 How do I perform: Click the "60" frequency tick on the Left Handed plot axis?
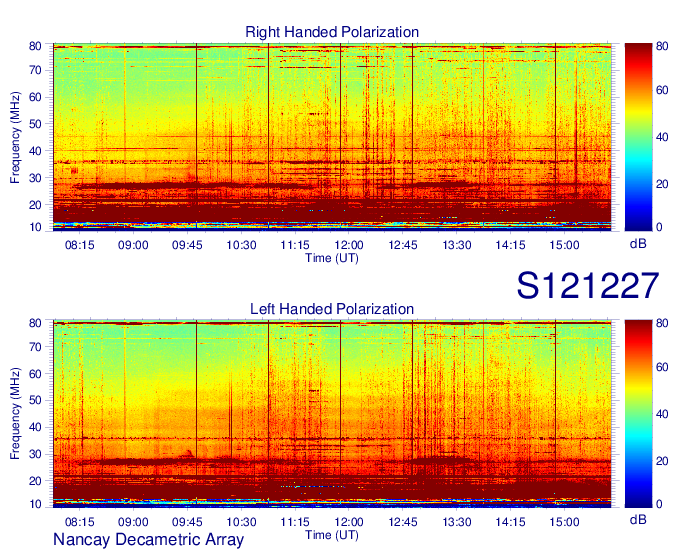(35, 374)
